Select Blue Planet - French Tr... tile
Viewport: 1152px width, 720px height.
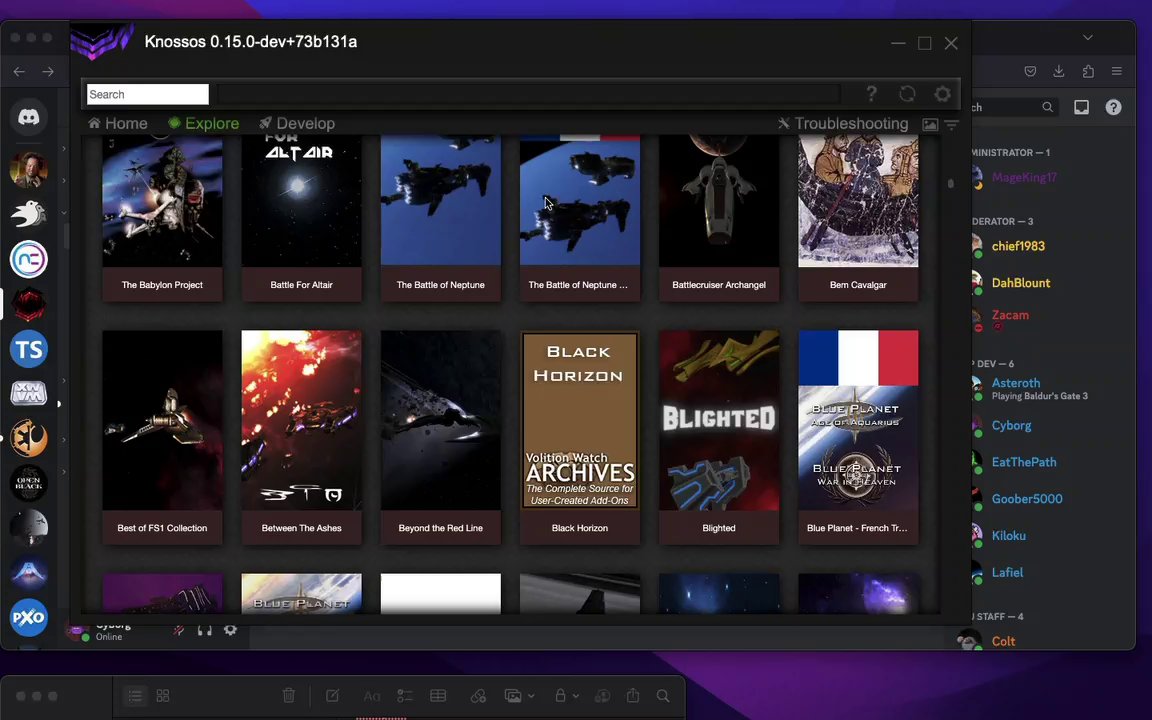[858, 437]
